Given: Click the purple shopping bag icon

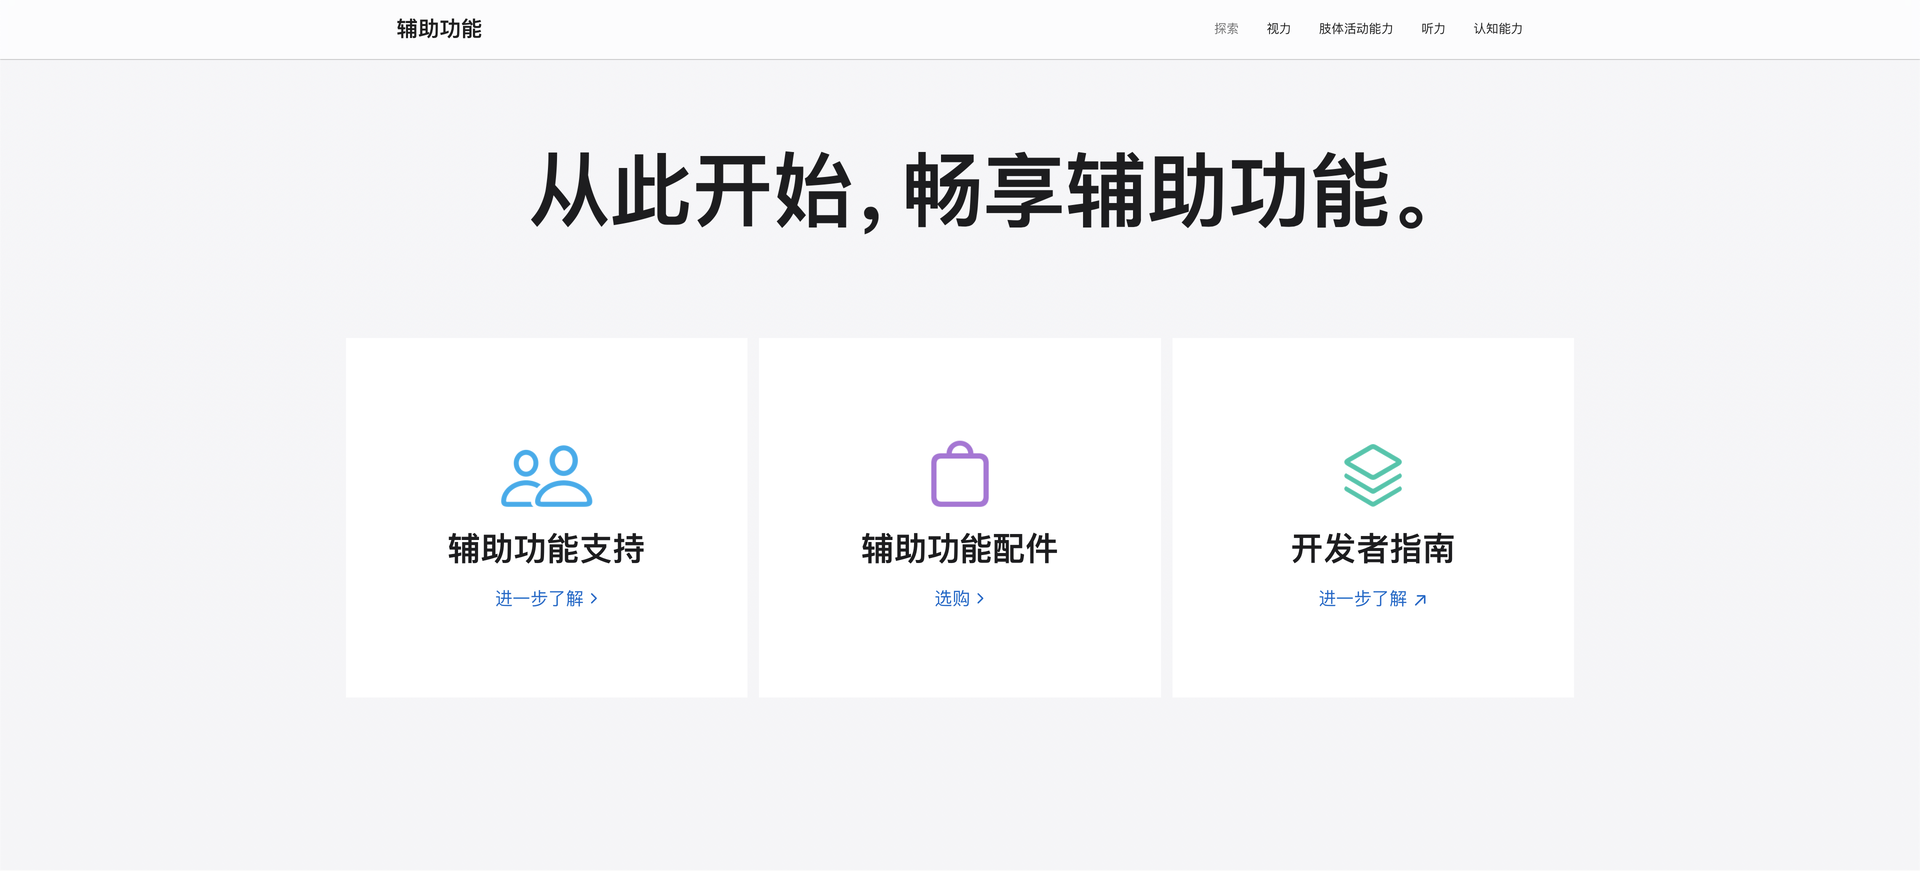Looking at the screenshot, I should [959, 475].
